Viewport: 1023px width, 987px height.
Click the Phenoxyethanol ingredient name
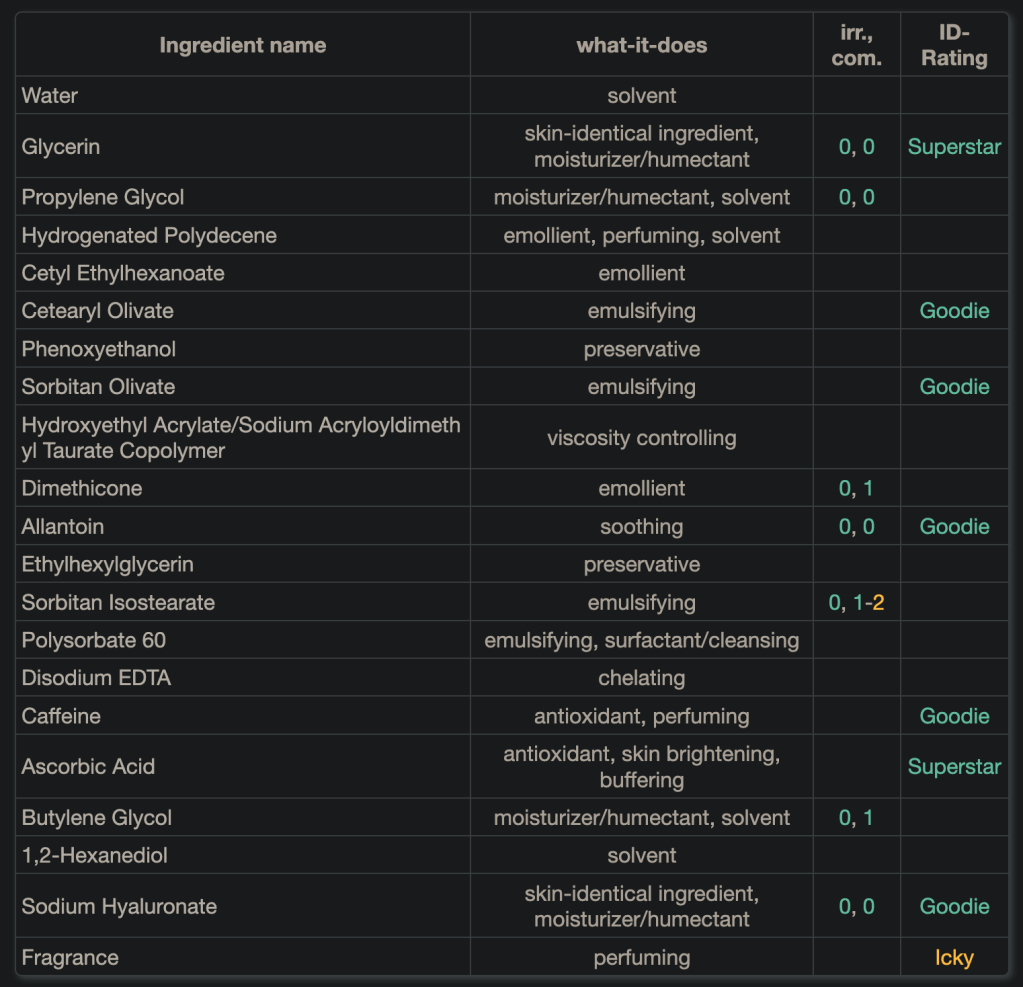tap(99, 349)
